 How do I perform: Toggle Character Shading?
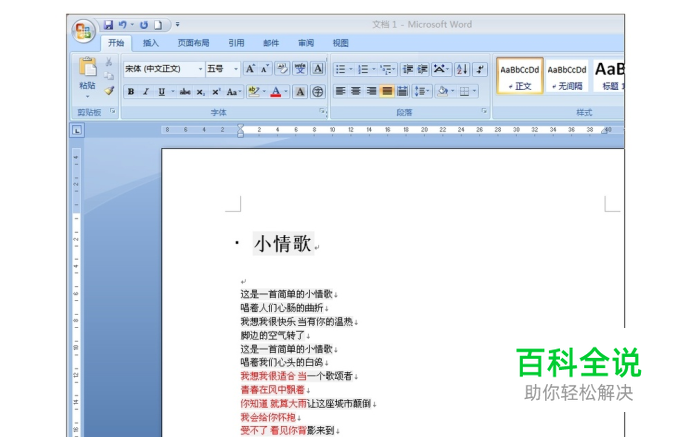coord(300,91)
